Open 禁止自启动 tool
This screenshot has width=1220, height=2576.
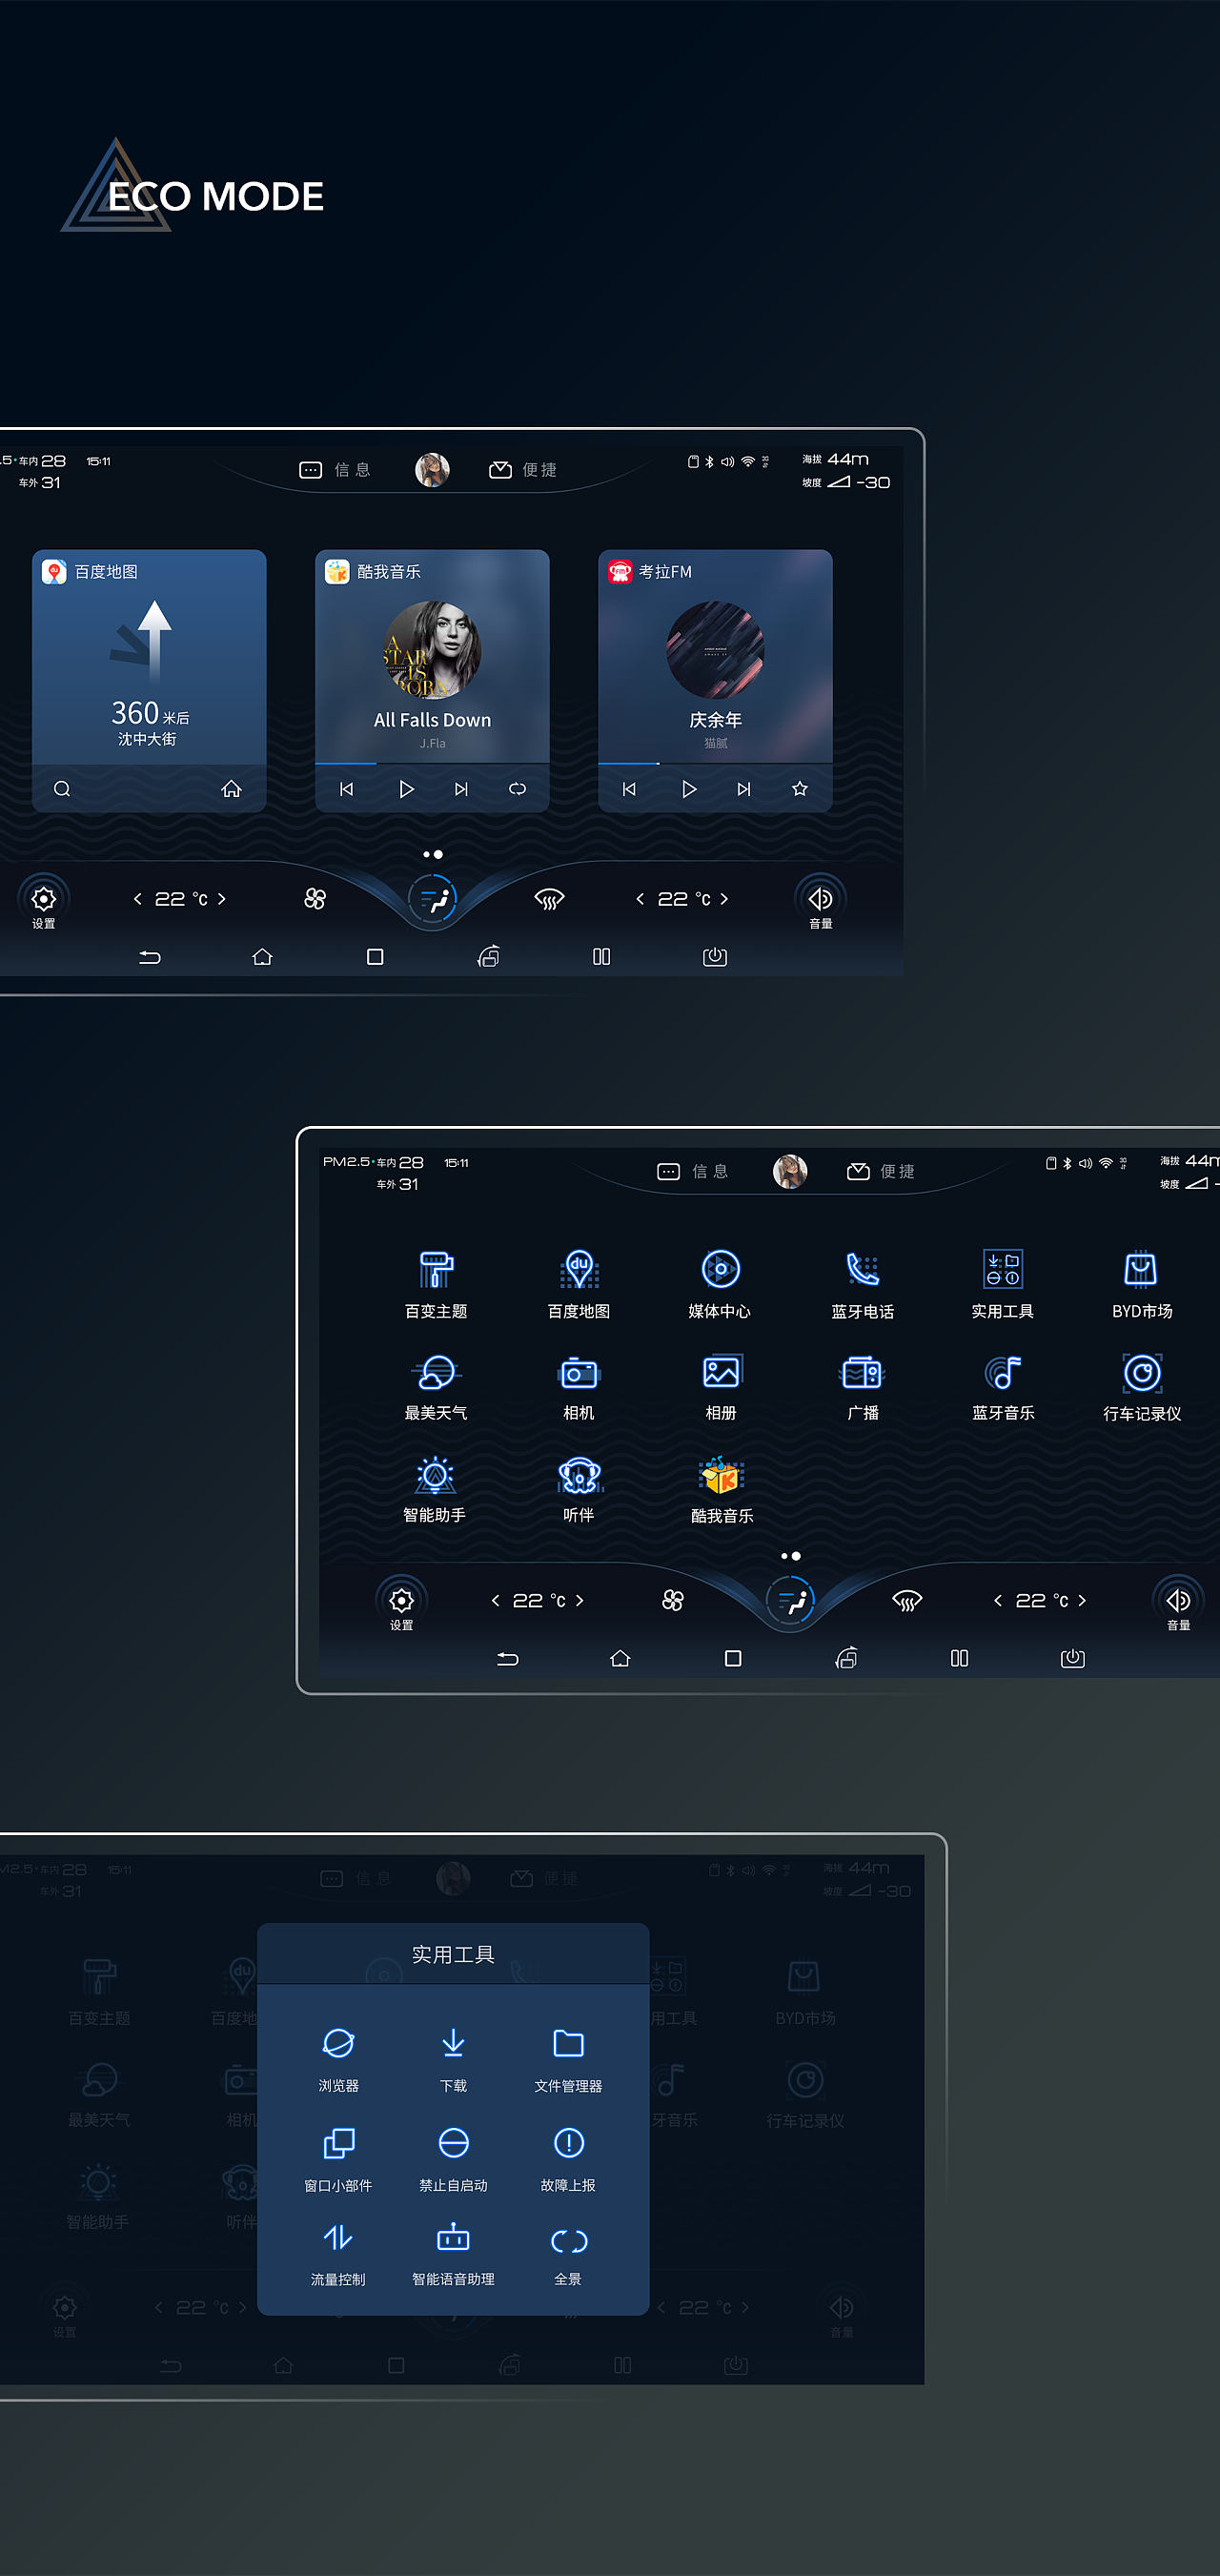pyautogui.click(x=453, y=2159)
